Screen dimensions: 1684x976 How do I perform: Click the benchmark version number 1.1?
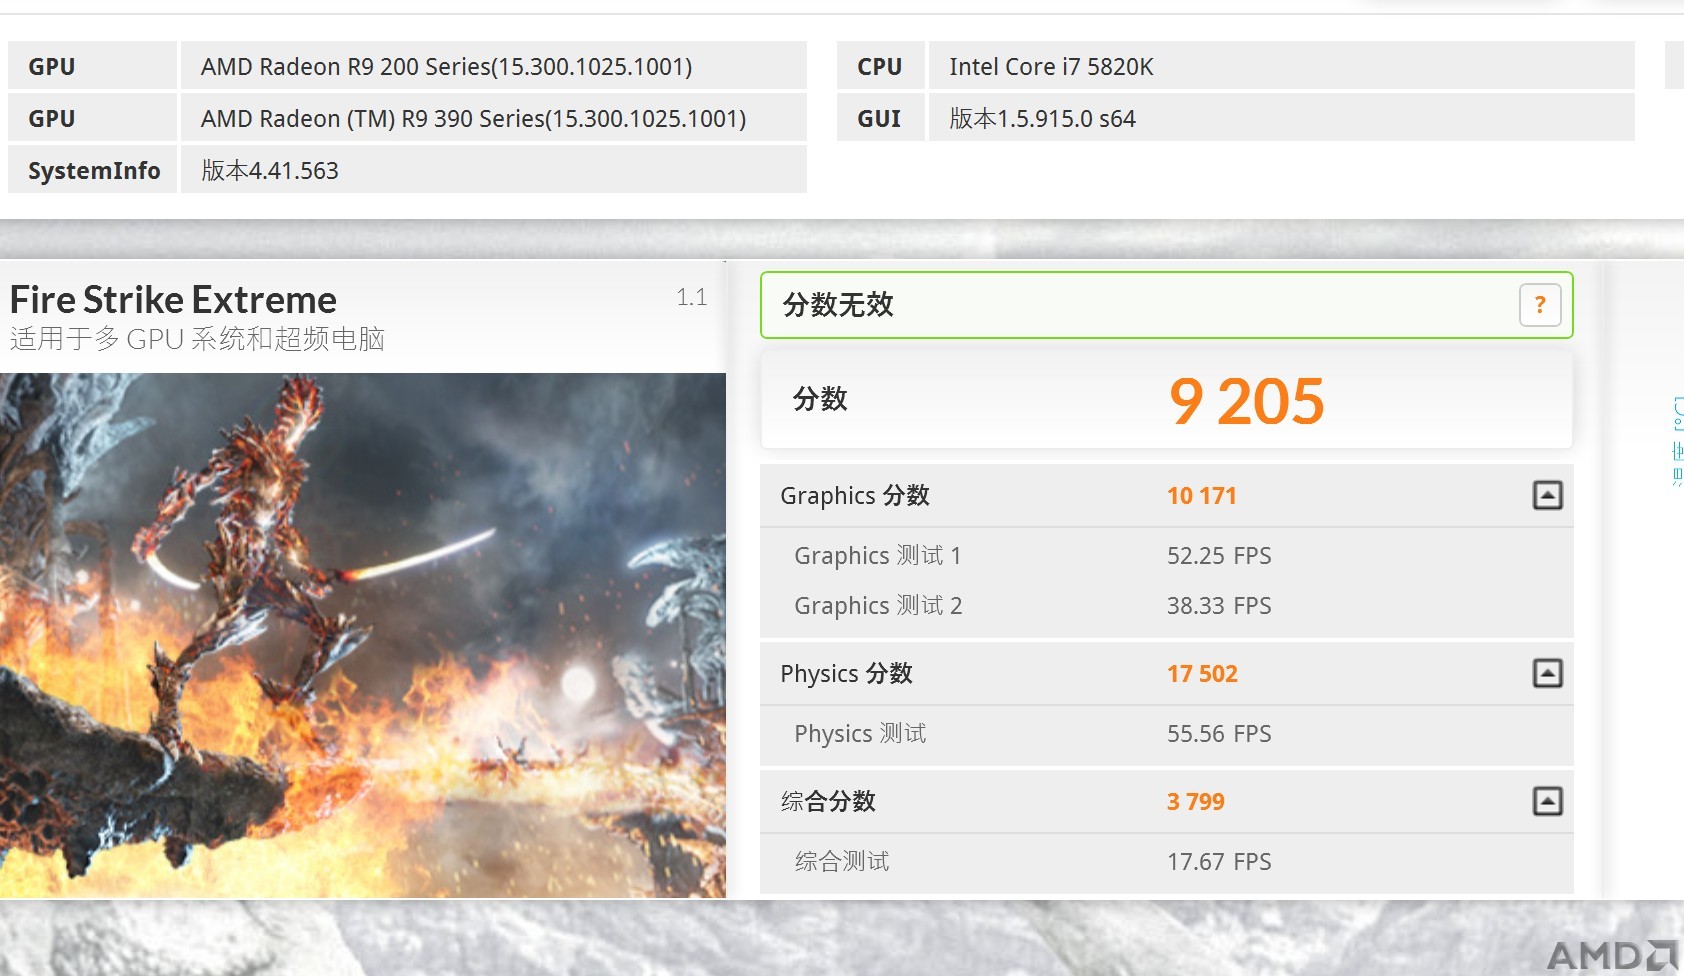point(691,297)
